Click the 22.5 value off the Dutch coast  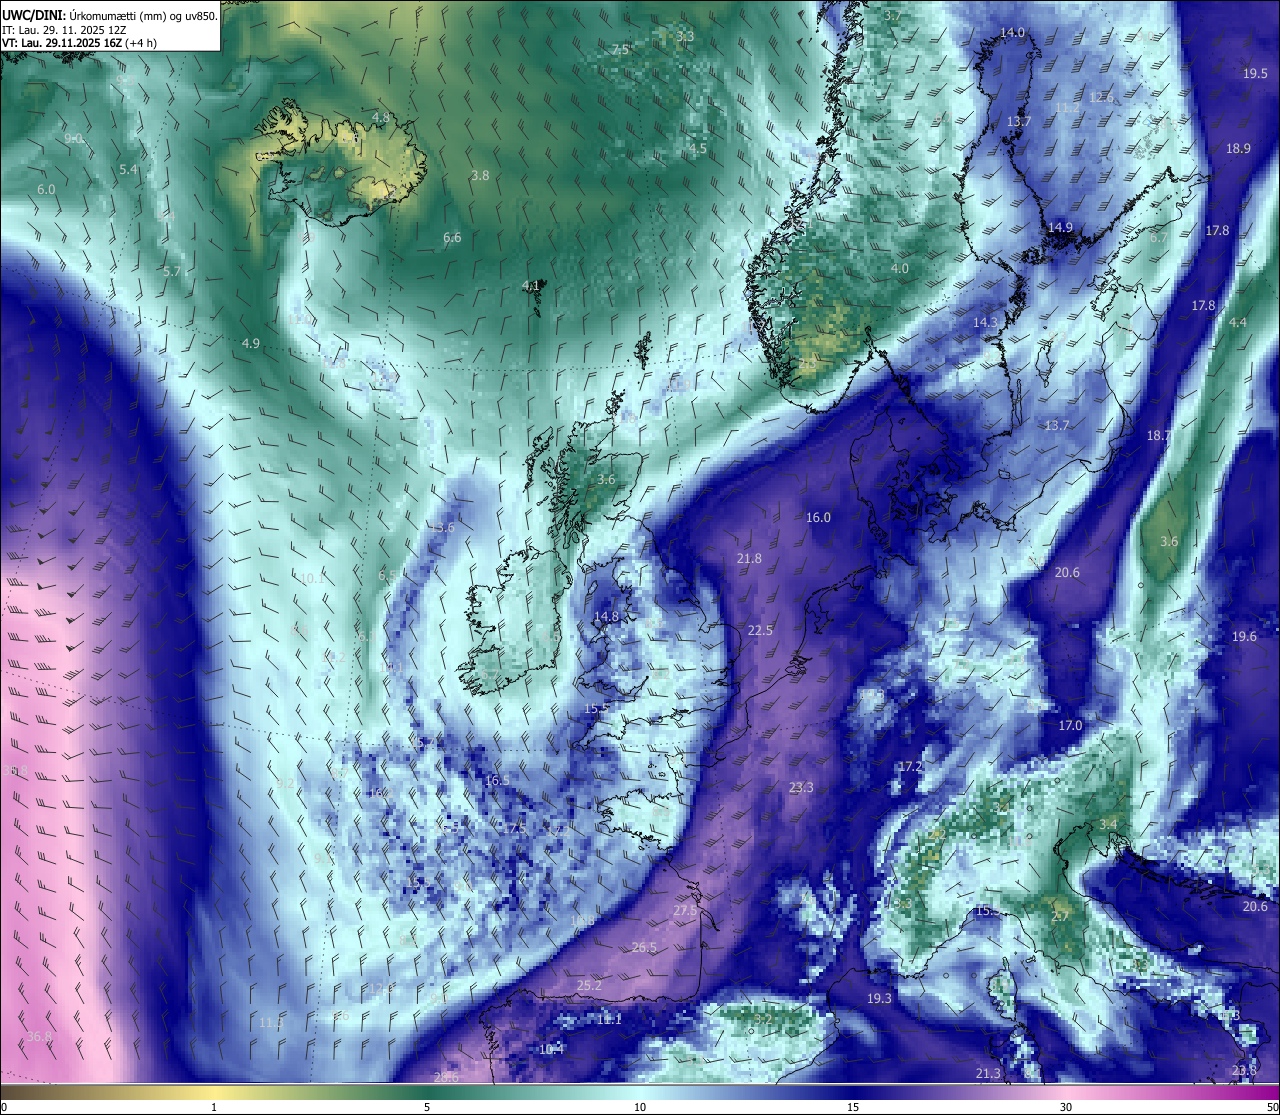(760, 630)
